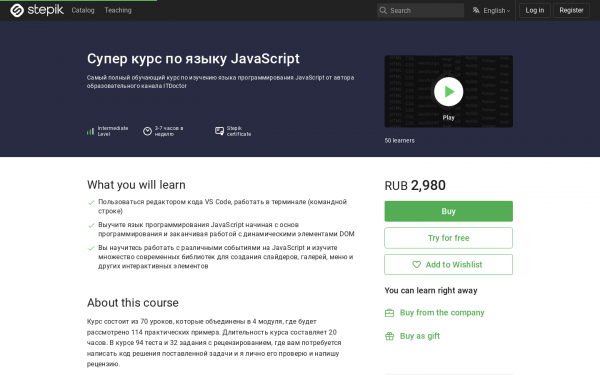
Task: Click the price 'RUB 2,980'
Action: (415, 186)
